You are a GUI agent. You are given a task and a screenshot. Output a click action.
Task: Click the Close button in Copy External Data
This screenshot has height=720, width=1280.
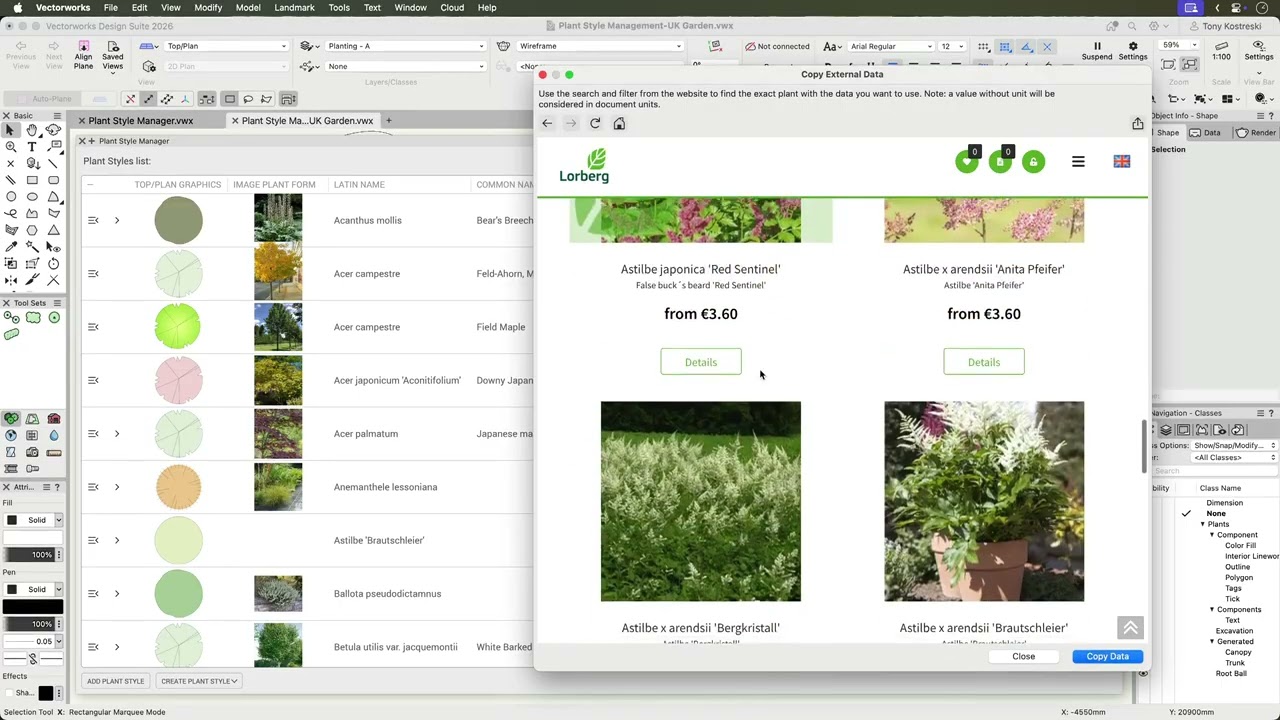(1023, 656)
